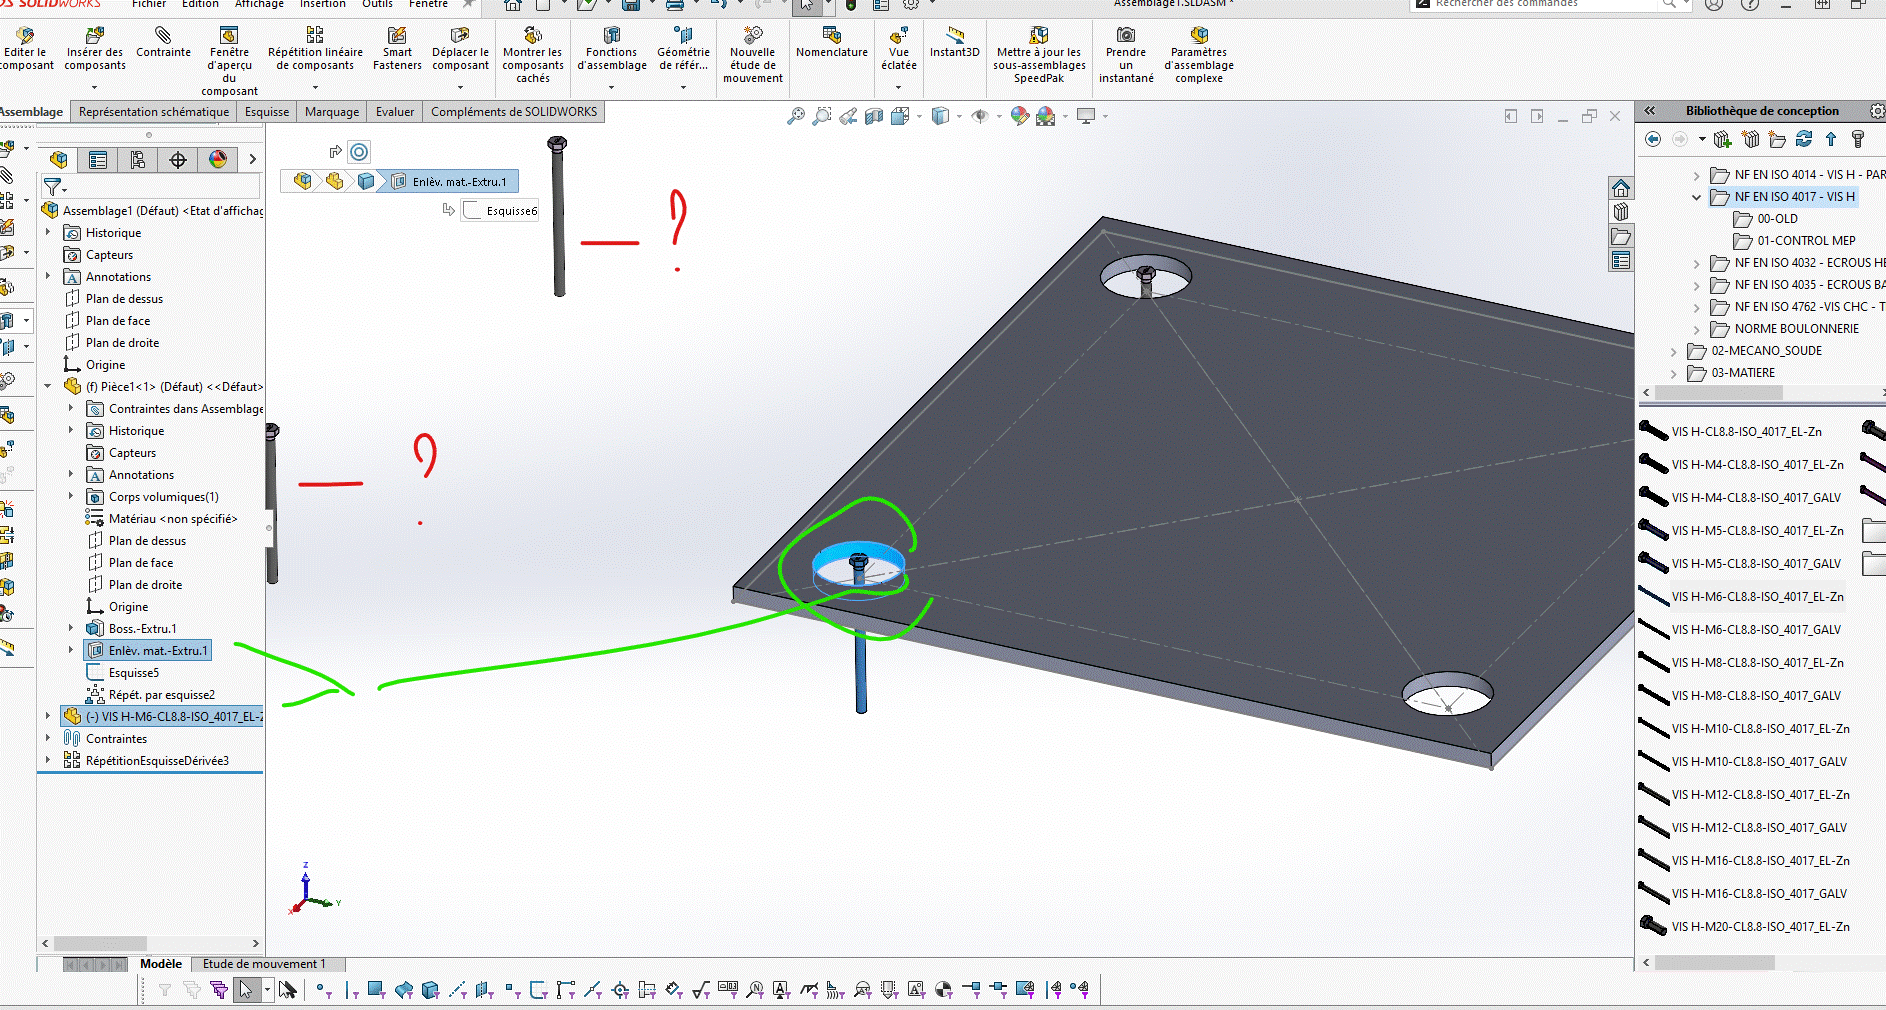Open the Contrainte mate tool

tap(163, 44)
